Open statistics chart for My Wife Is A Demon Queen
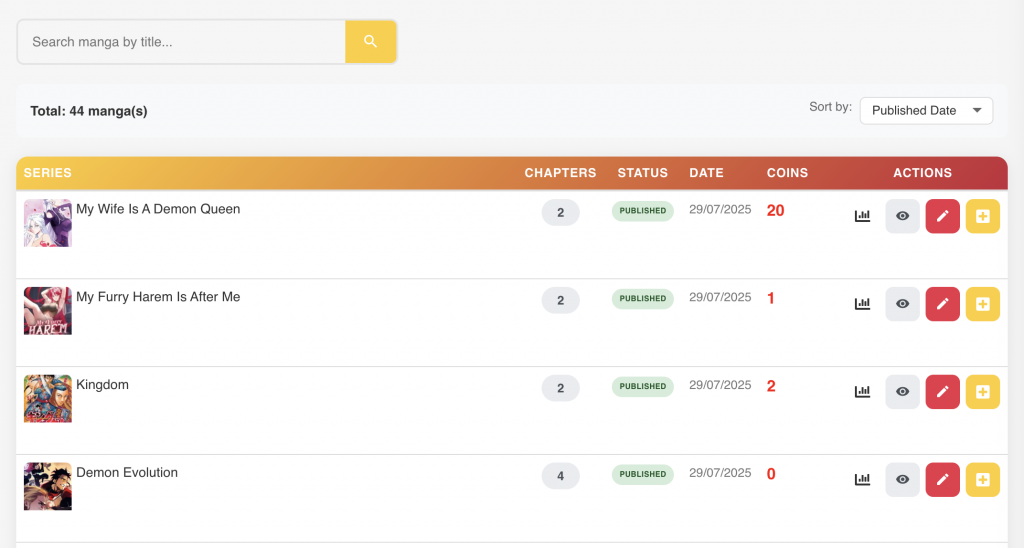 862,216
